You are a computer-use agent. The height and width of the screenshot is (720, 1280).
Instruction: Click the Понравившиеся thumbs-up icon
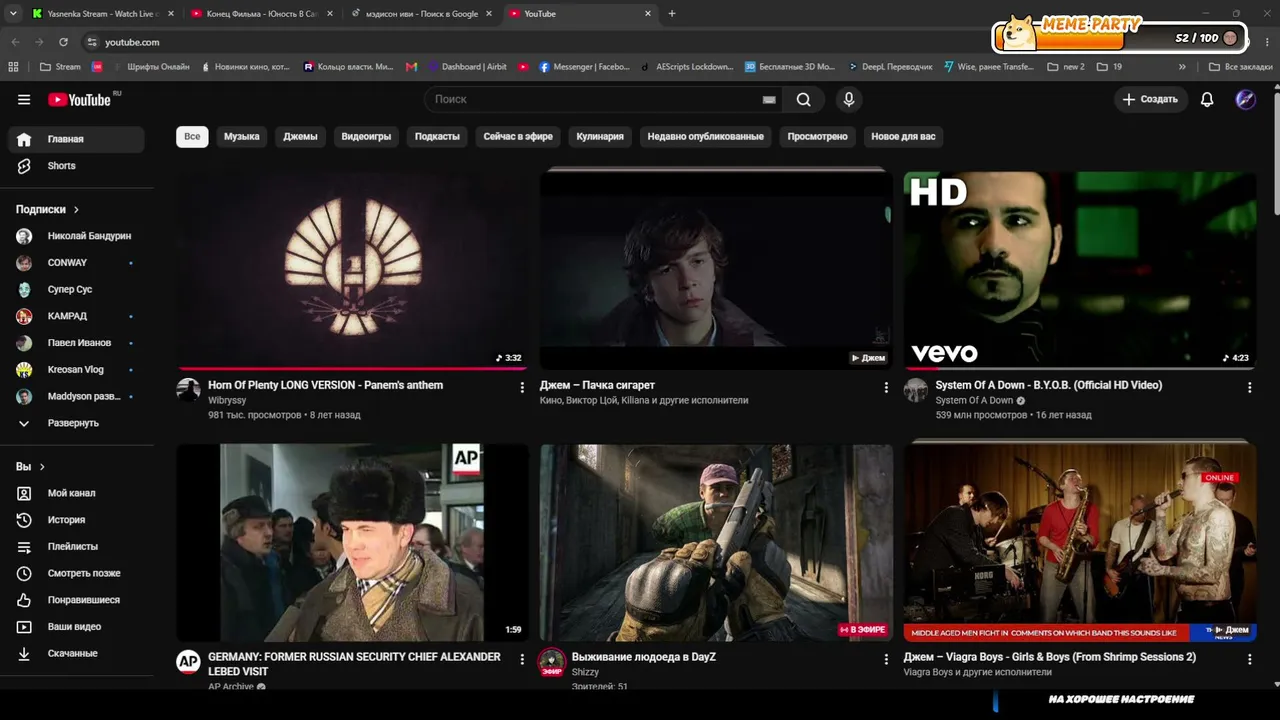click(x=24, y=600)
